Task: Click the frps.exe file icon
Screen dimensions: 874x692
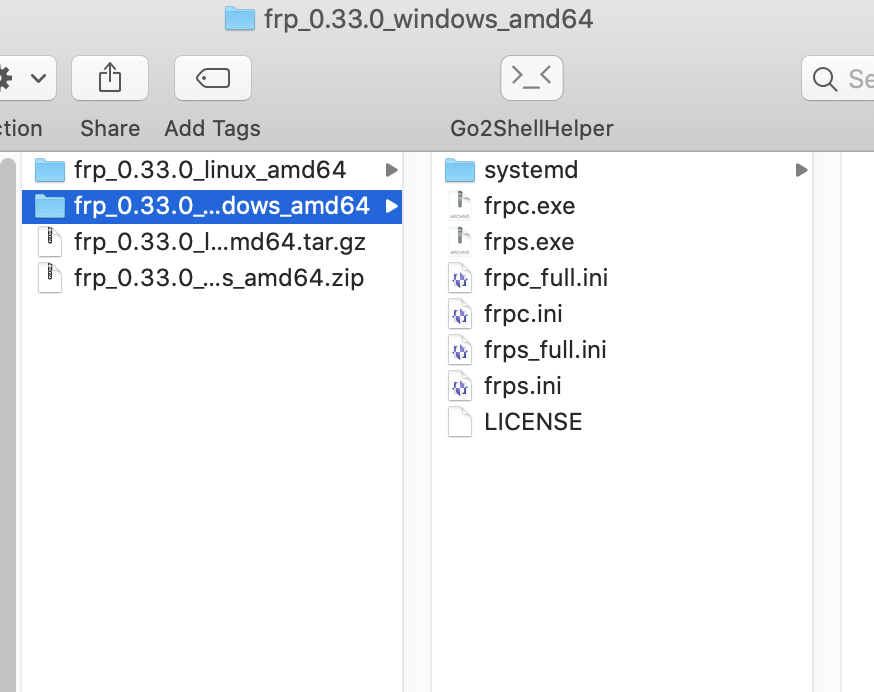Action: coord(459,242)
